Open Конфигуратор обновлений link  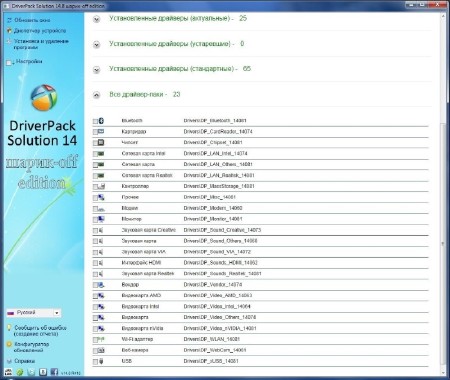32,347
